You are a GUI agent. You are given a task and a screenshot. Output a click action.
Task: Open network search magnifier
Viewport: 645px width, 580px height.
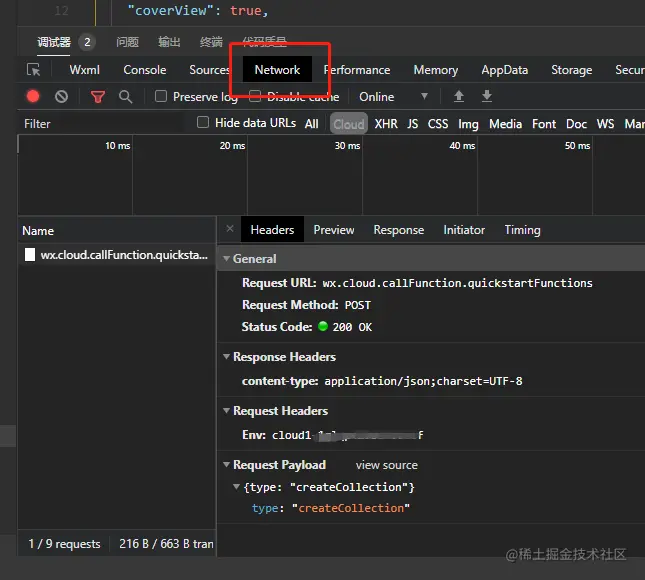pos(125,97)
